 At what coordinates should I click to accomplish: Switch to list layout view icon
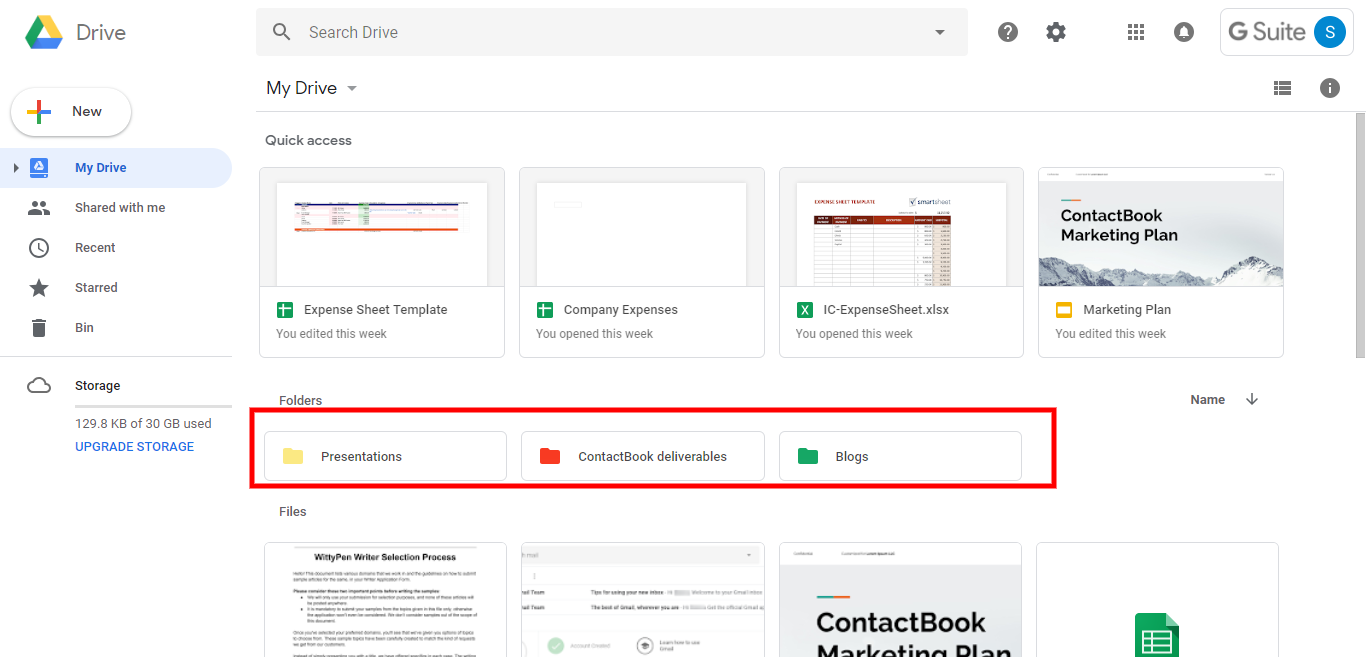click(1282, 88)
